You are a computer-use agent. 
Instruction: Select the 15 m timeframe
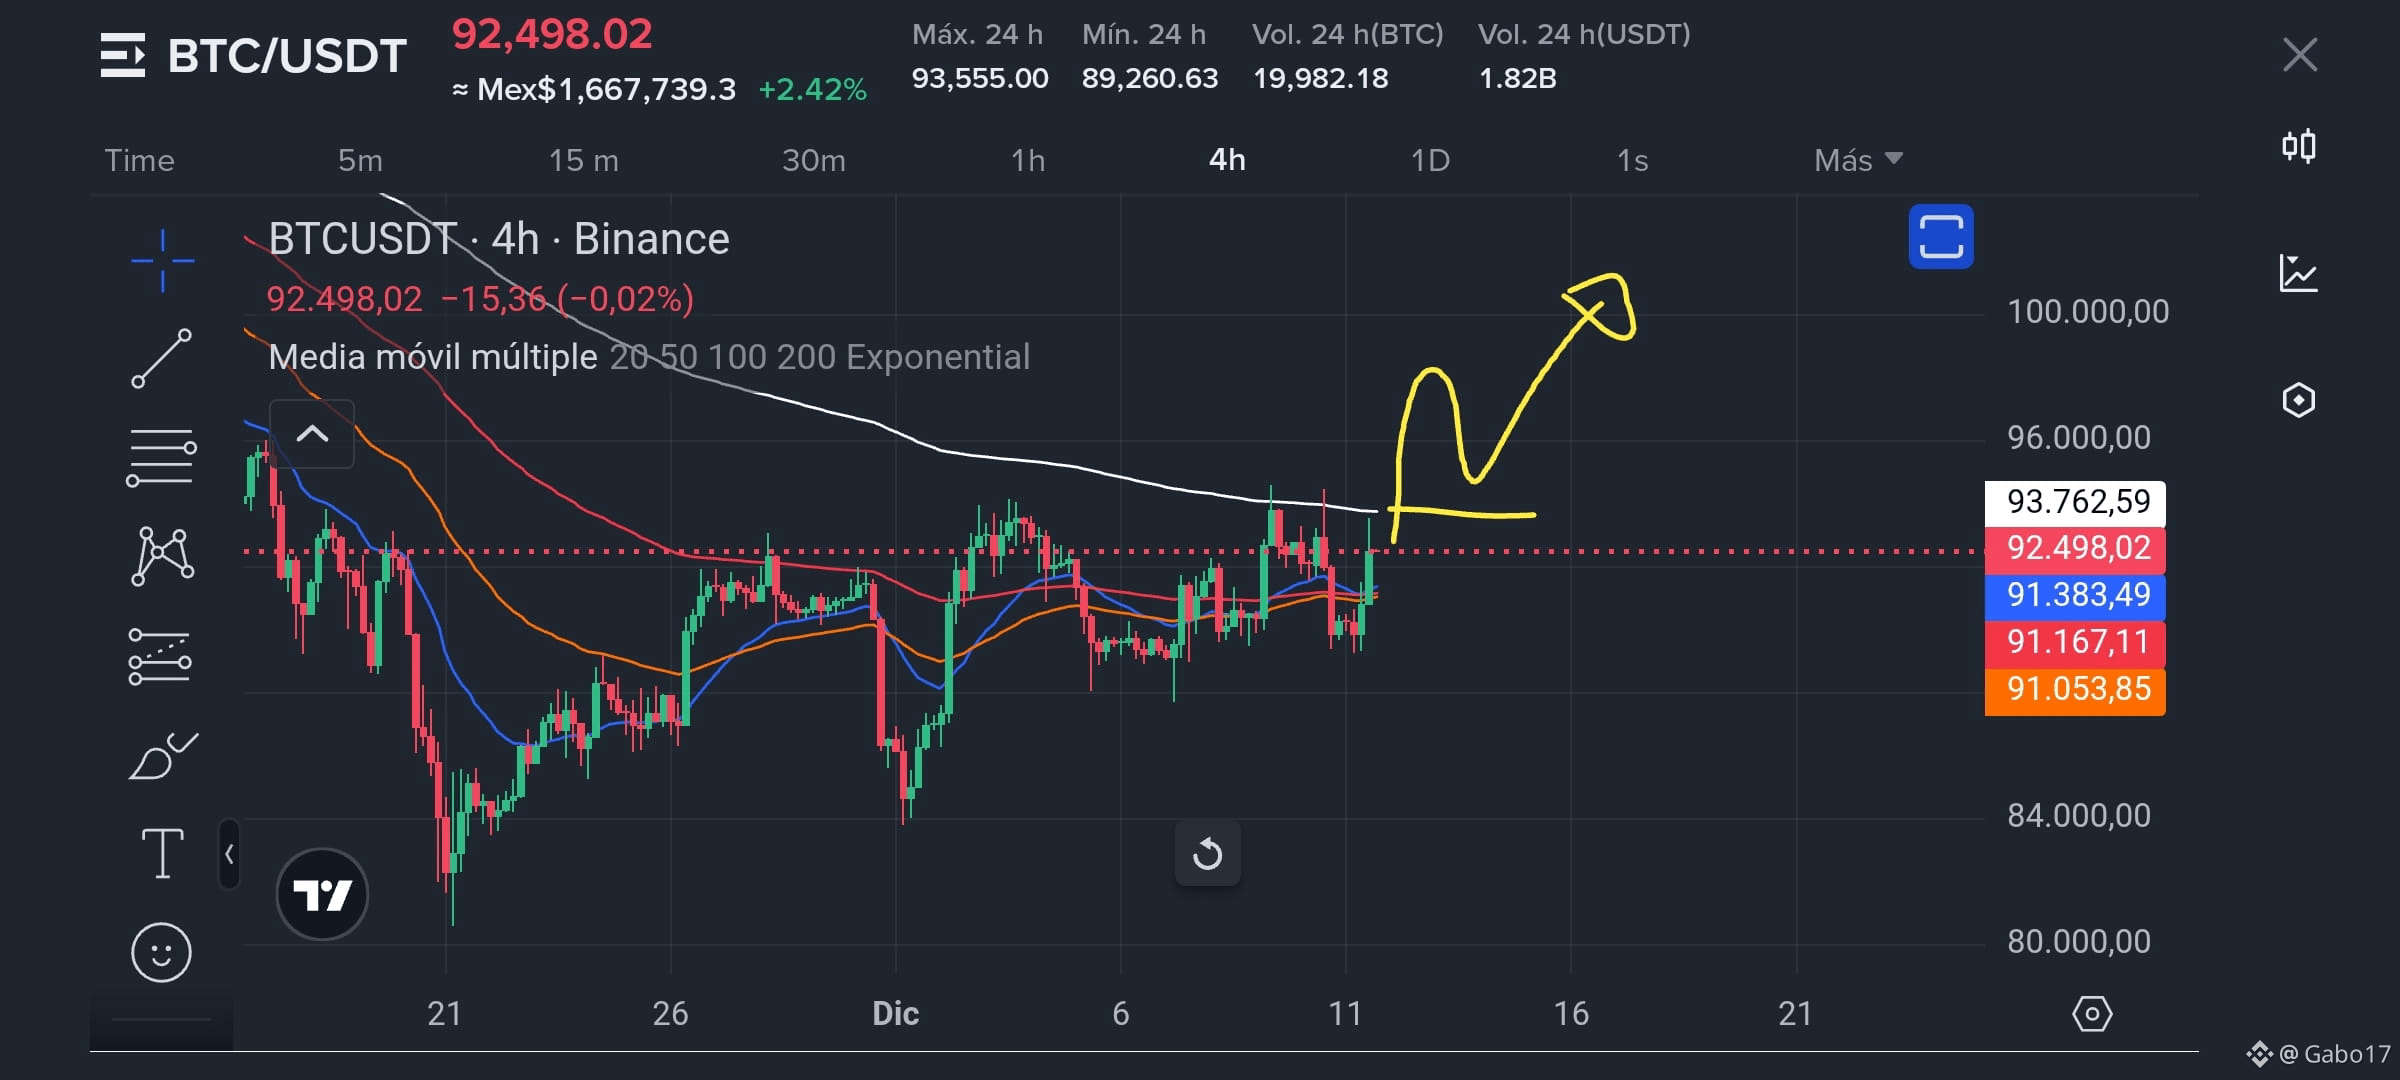pos(584,160)
